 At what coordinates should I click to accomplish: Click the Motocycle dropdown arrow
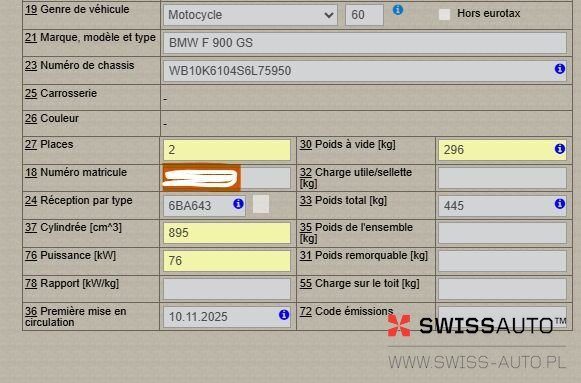pyautogui.click(x=328, y=15)
